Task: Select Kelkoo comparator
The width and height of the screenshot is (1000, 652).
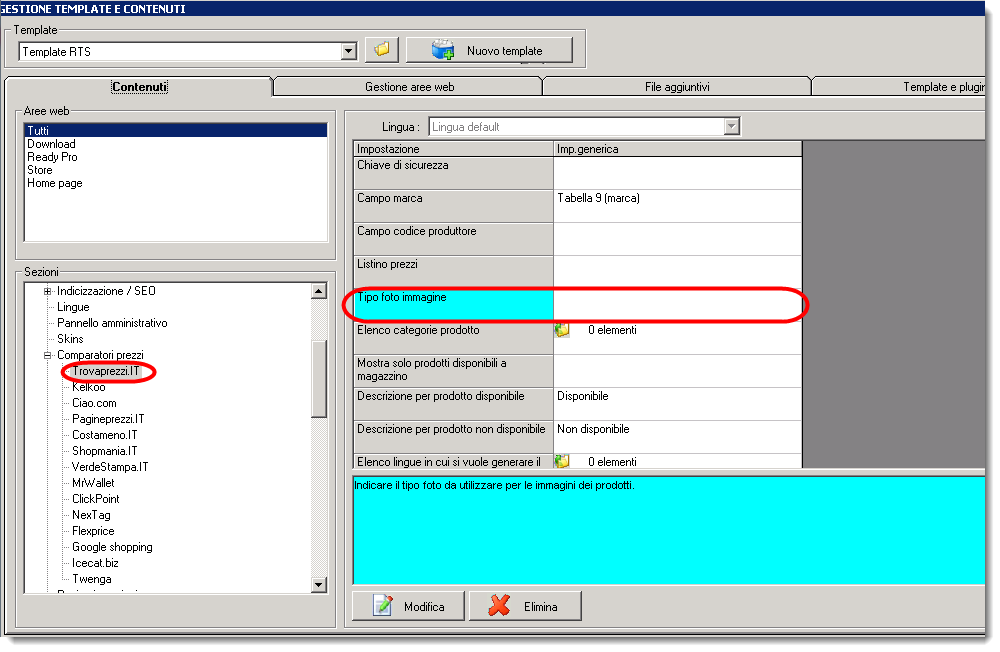Action: coord(89,387)
